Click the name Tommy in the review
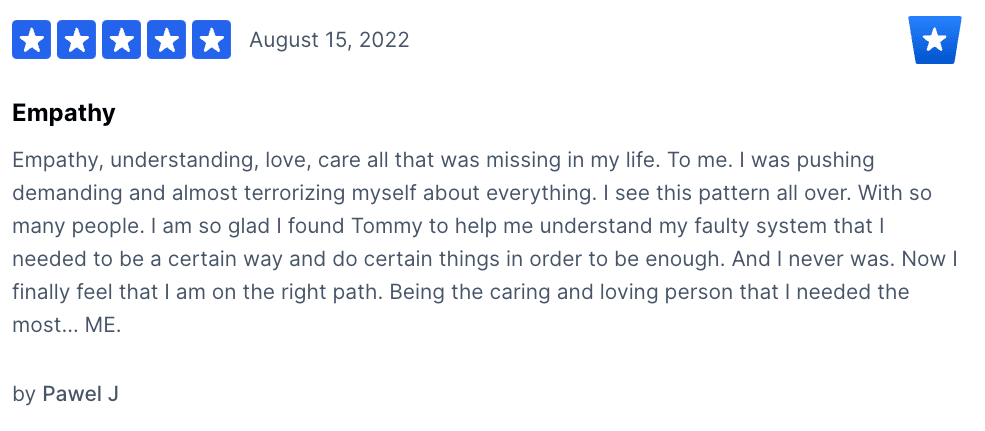985x431 pixels. point(388,227)
